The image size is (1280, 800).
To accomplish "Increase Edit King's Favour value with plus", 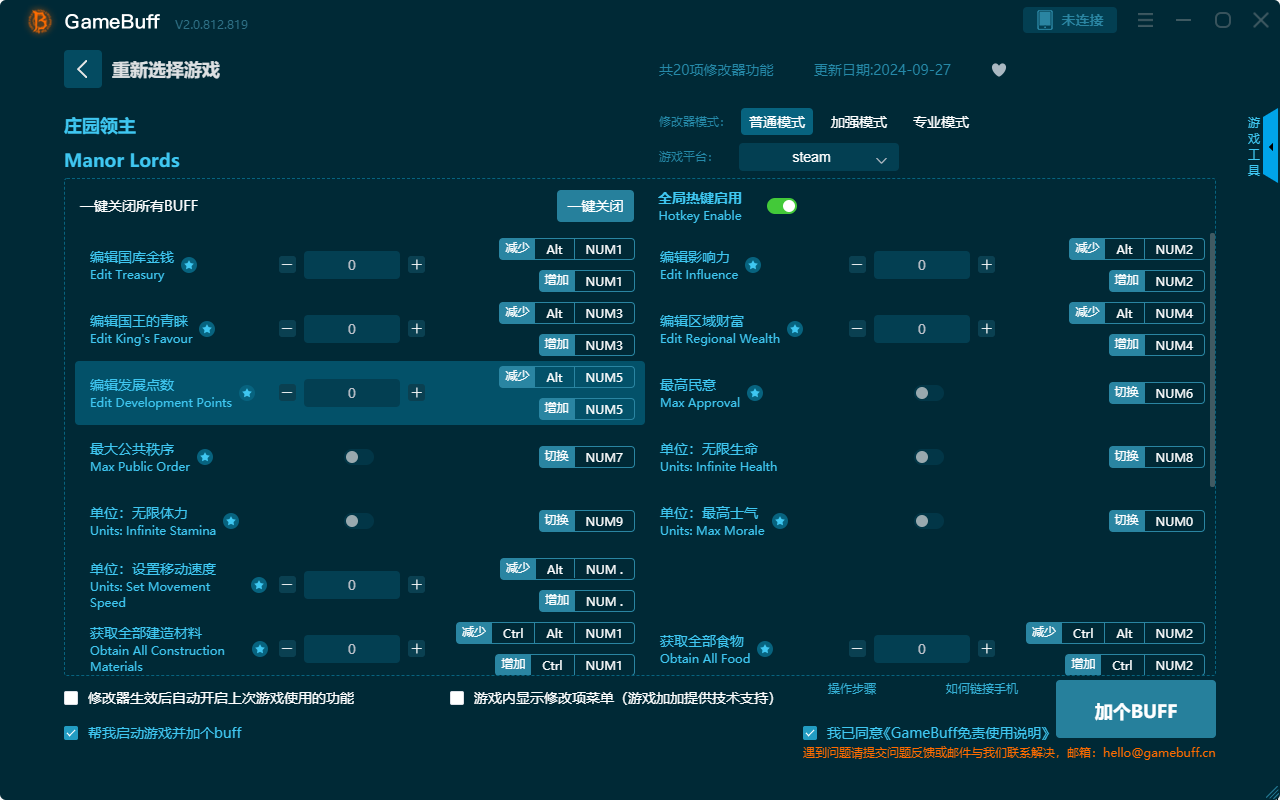I will pyautogui.click(x=417, y=329).
